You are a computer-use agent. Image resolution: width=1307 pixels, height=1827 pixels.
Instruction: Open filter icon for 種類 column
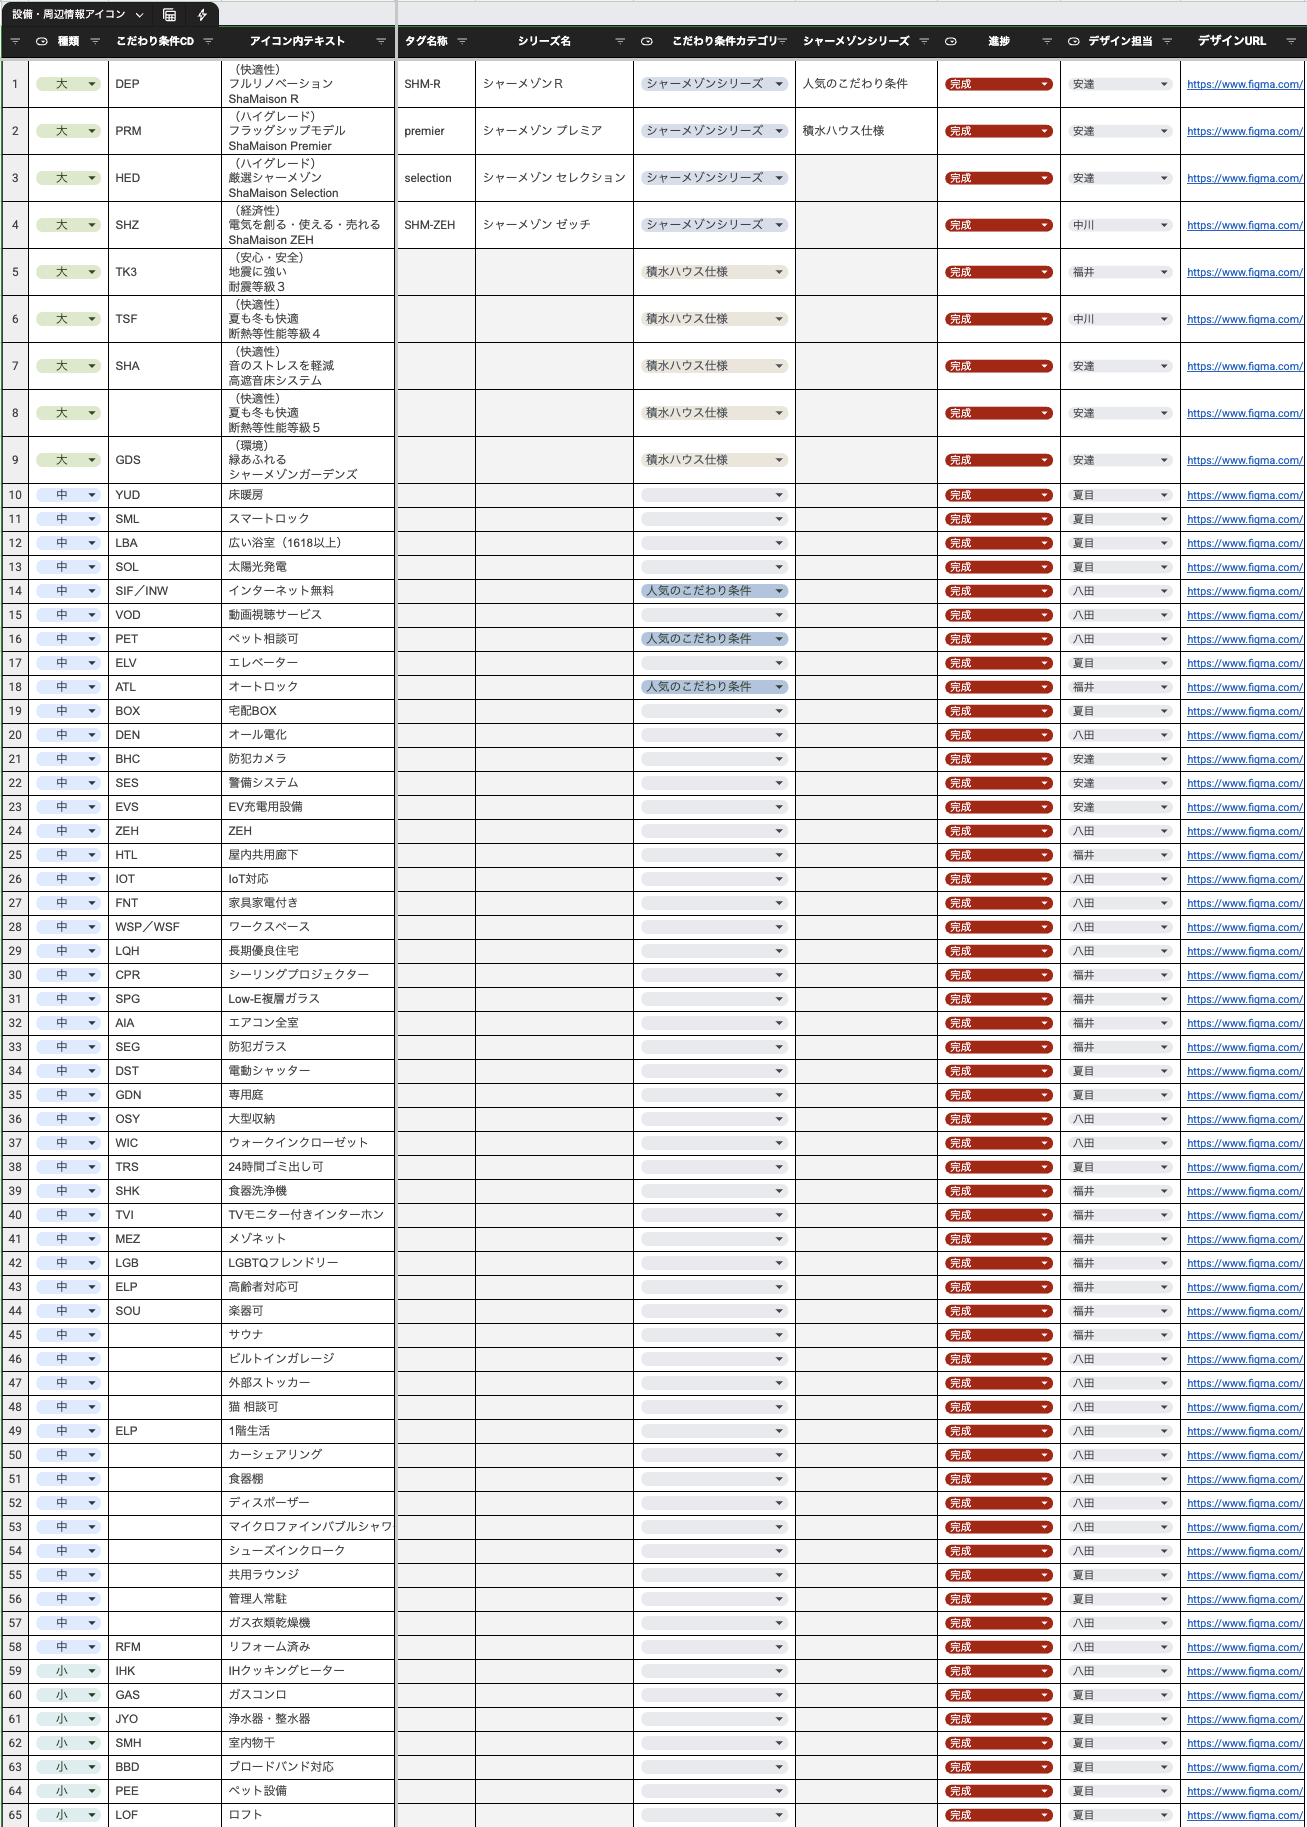pos(95,41)
